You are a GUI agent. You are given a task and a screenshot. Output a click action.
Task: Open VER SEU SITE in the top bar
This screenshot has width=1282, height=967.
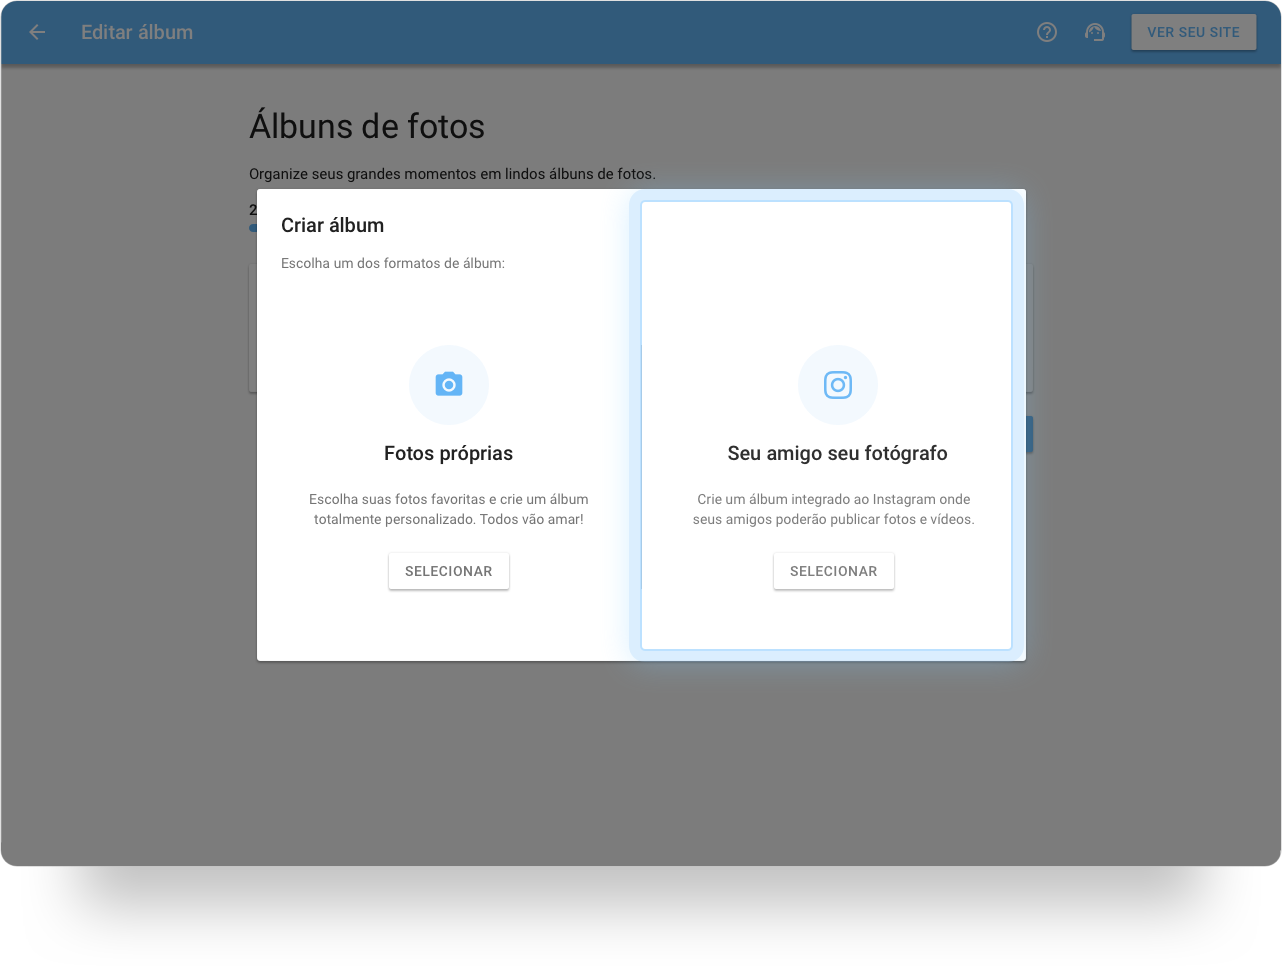pyautogui.click(x=1193, y=32)
